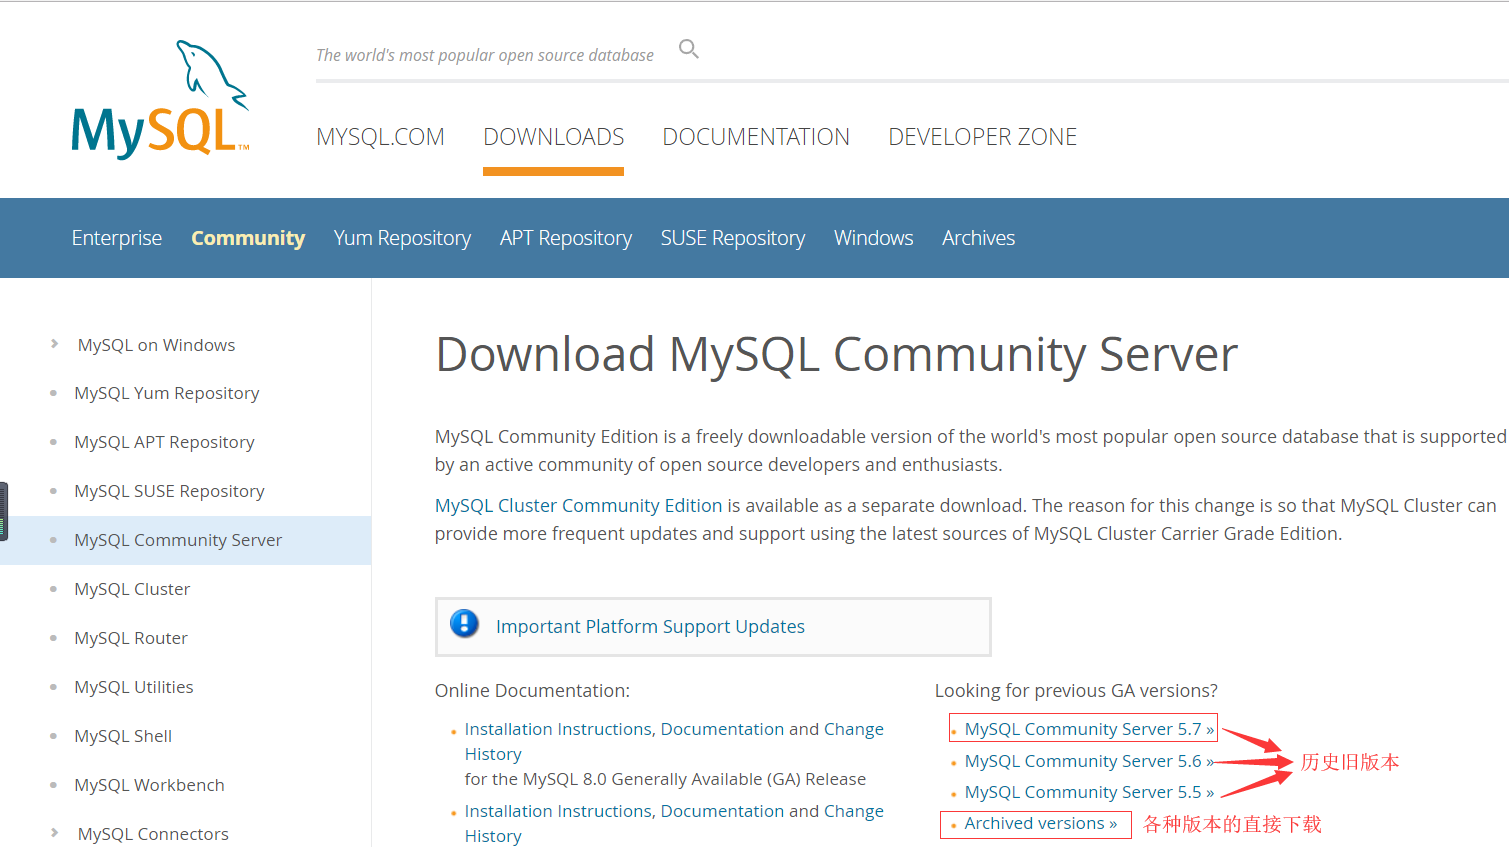
Task: Select MySQL APT Repository in the sidebar
Action: tap(164, 442)
